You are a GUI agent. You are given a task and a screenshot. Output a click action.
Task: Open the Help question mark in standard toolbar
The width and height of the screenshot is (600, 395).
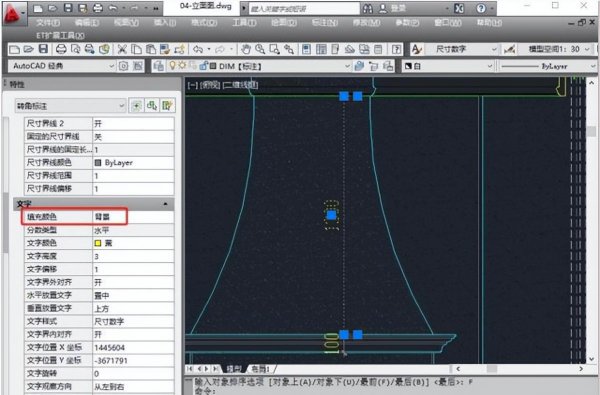396,49
